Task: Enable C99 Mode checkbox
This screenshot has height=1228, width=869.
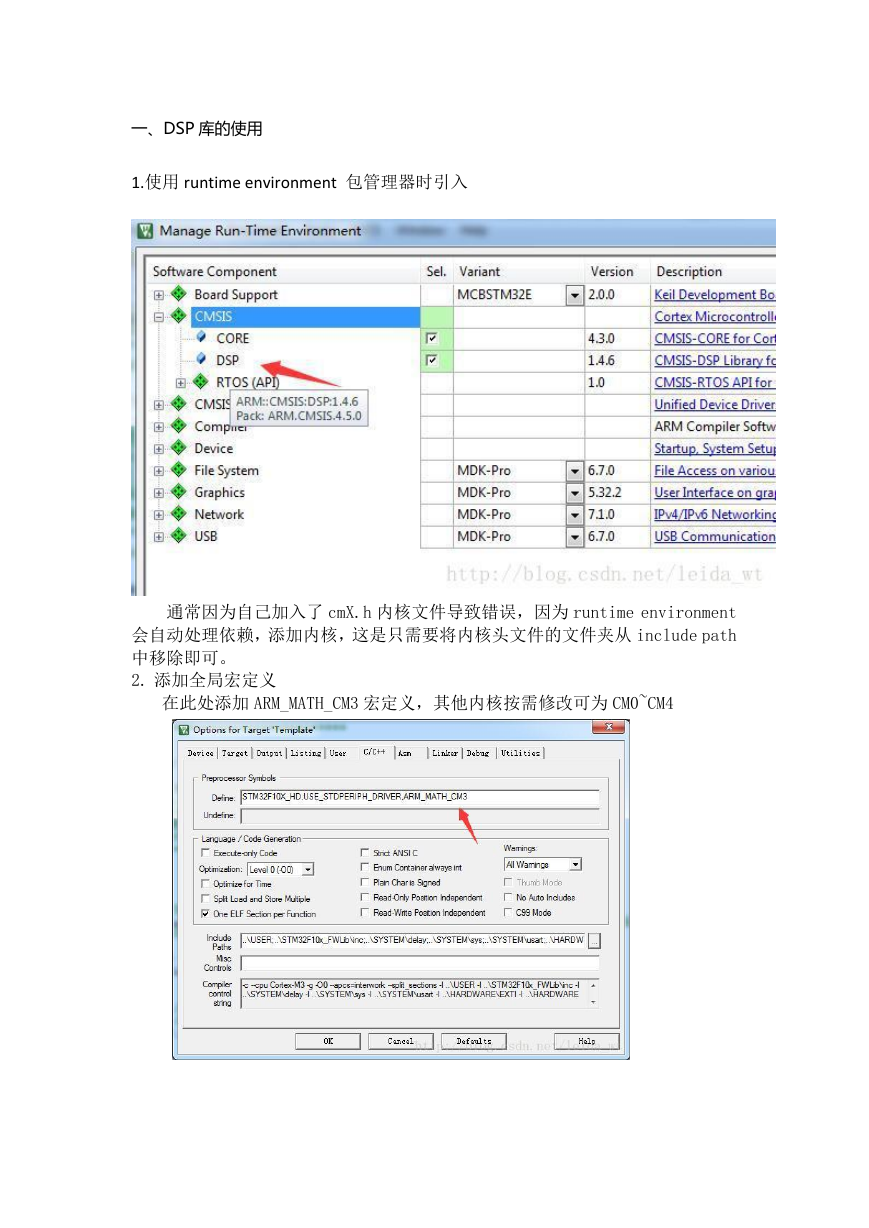Action: point(508,913)
